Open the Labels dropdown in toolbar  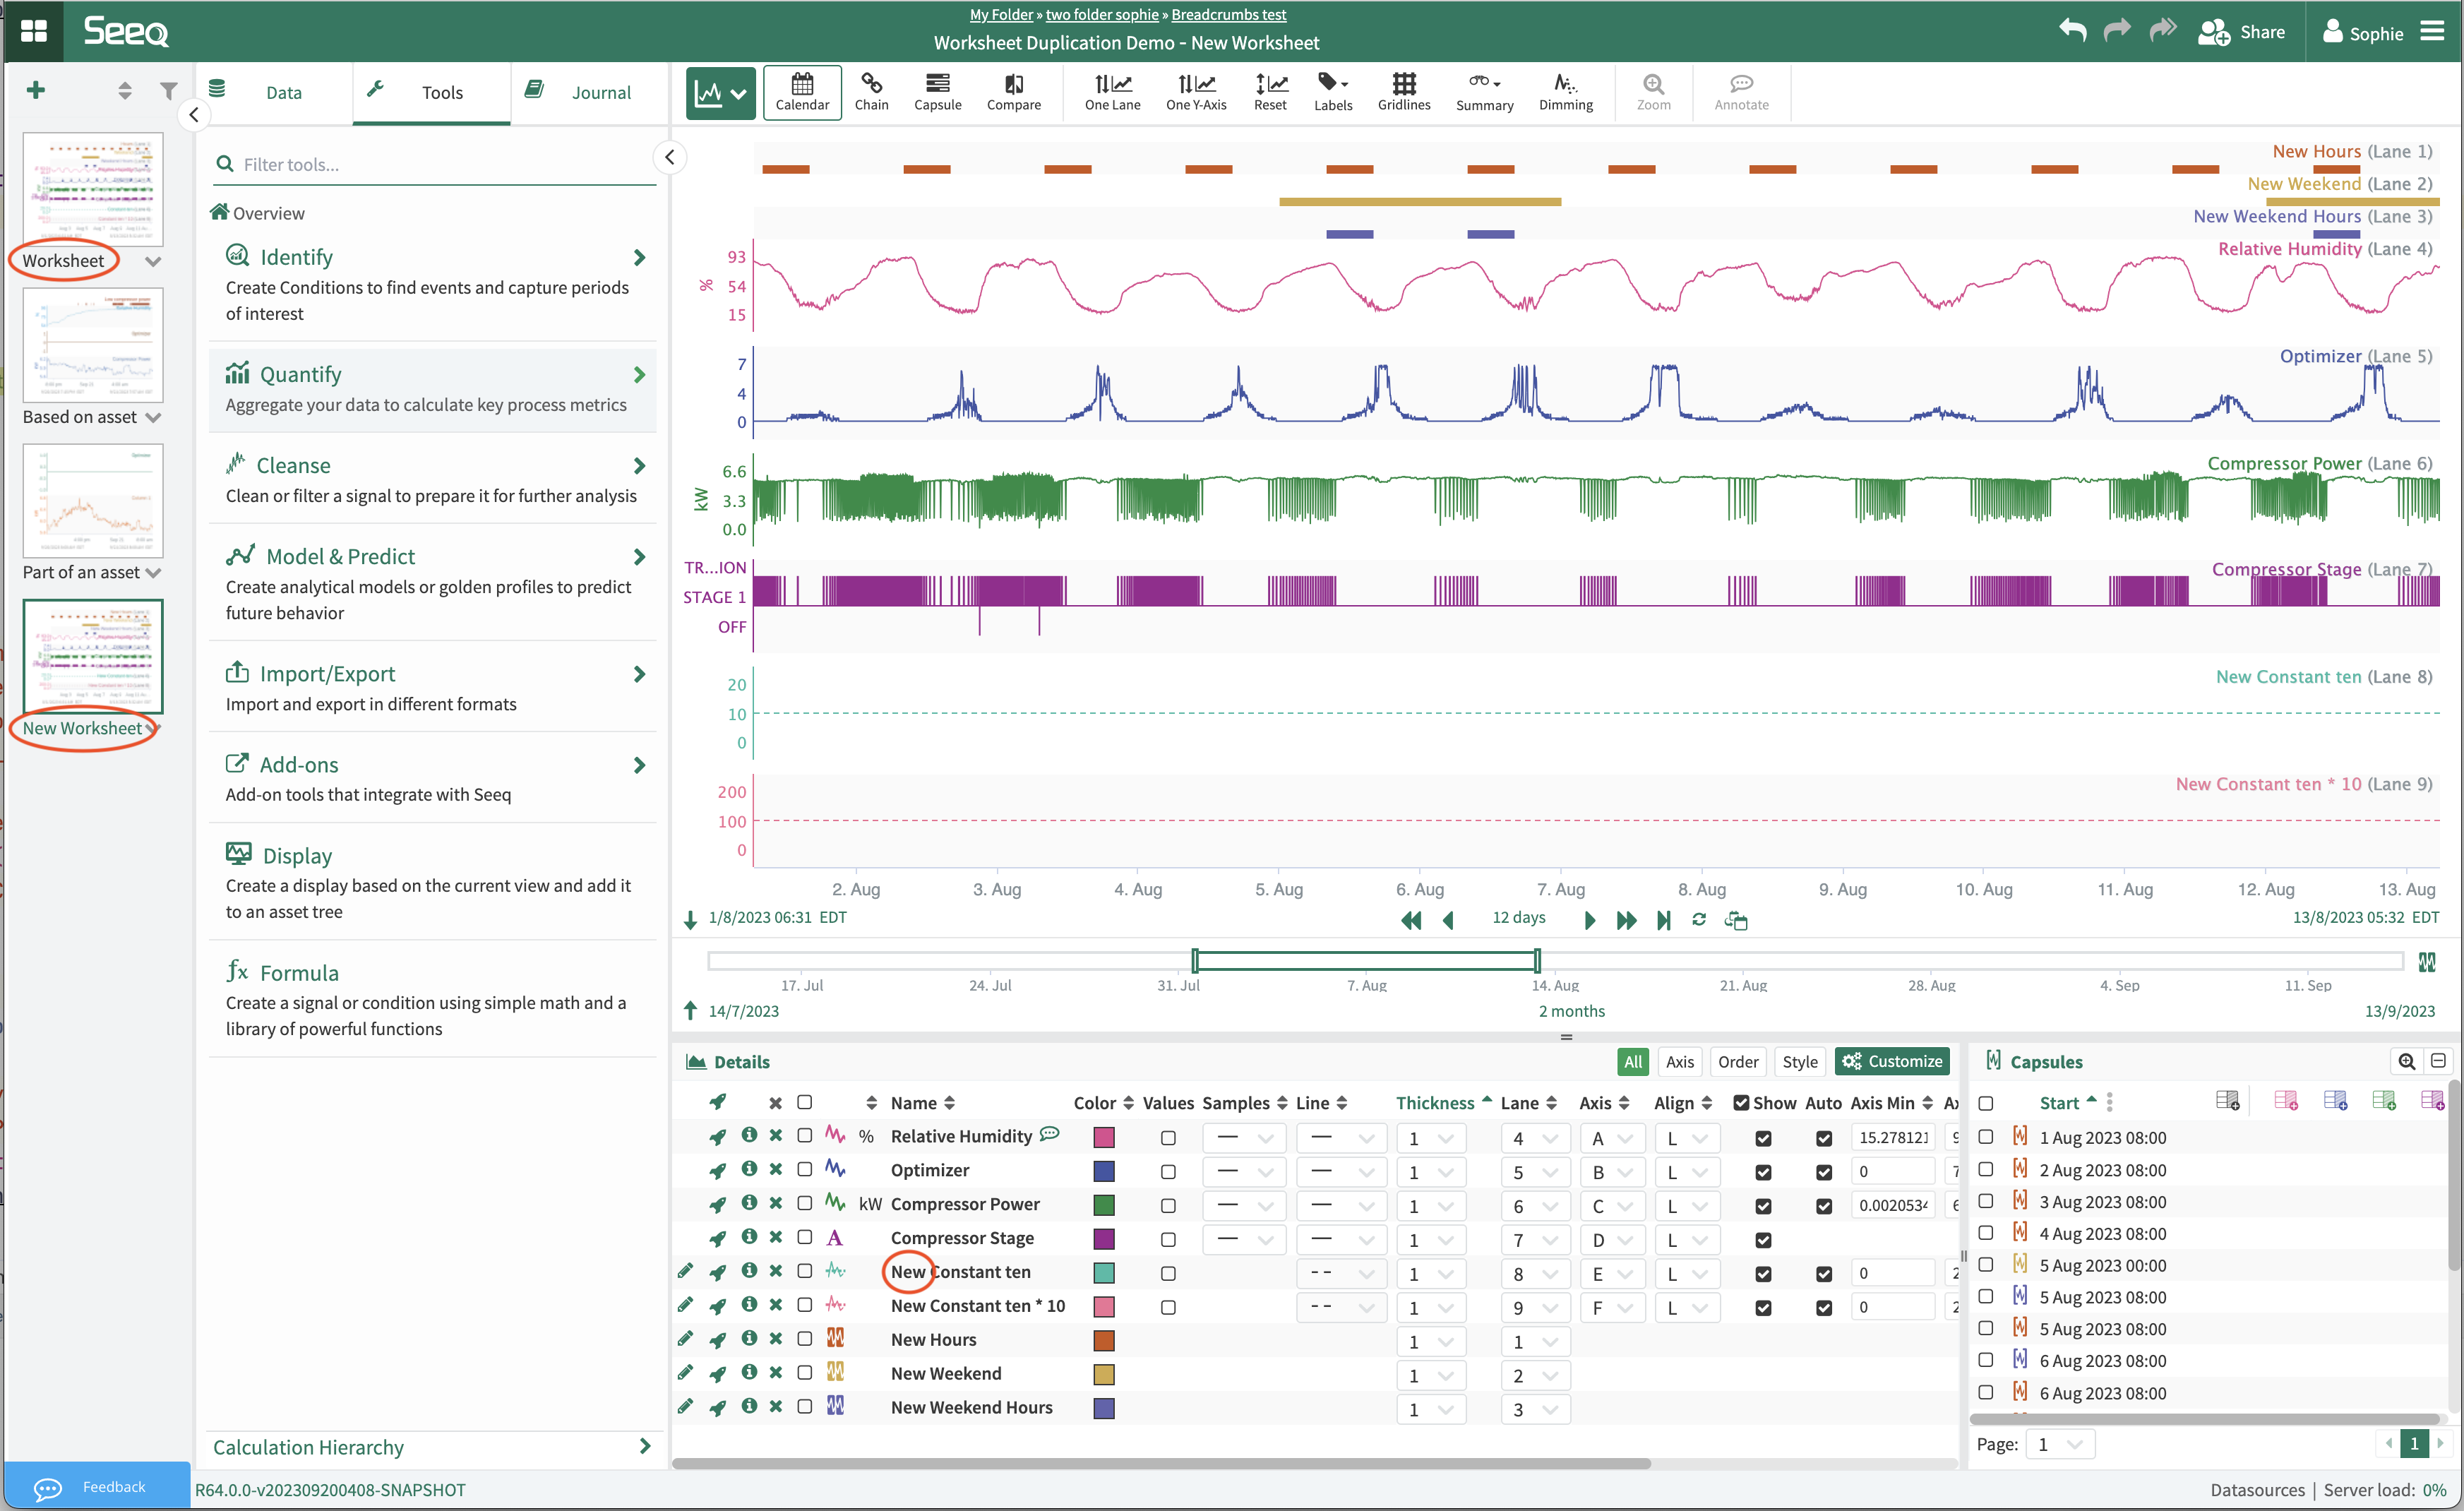[1332, 92]
